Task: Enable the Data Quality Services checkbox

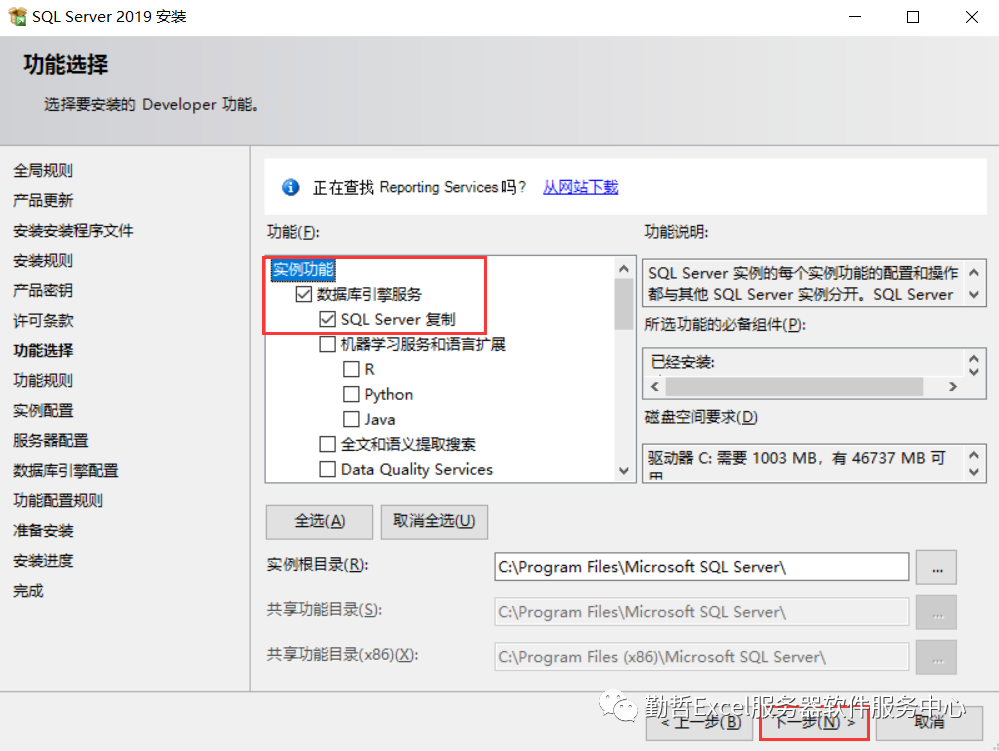Action: point(327,469)
